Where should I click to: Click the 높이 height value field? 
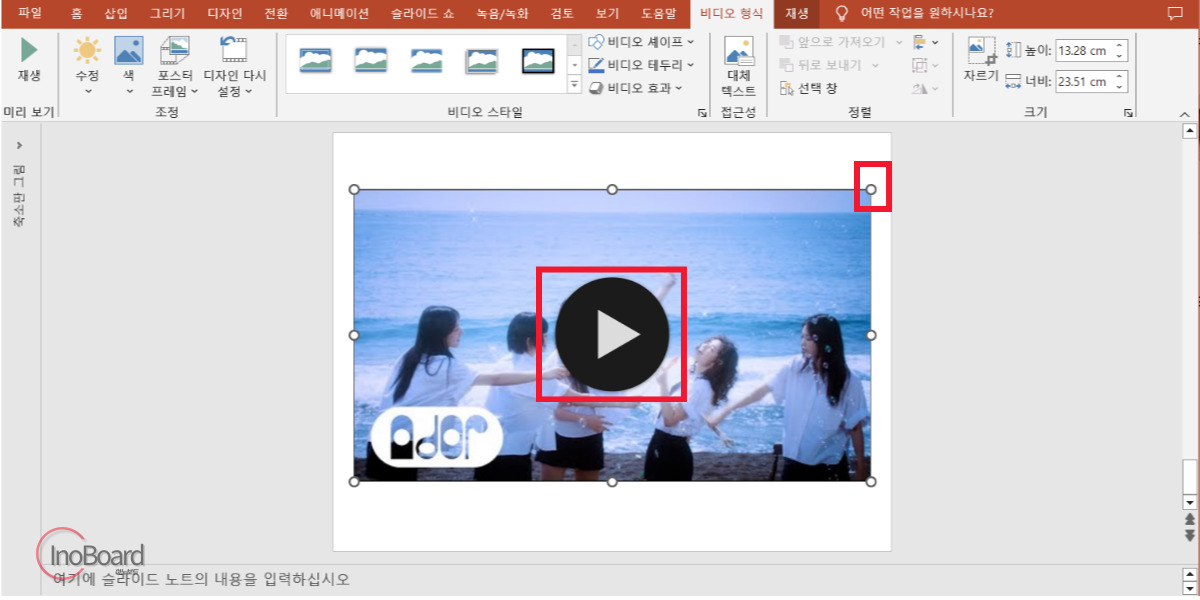click(x=1084, y=50)
